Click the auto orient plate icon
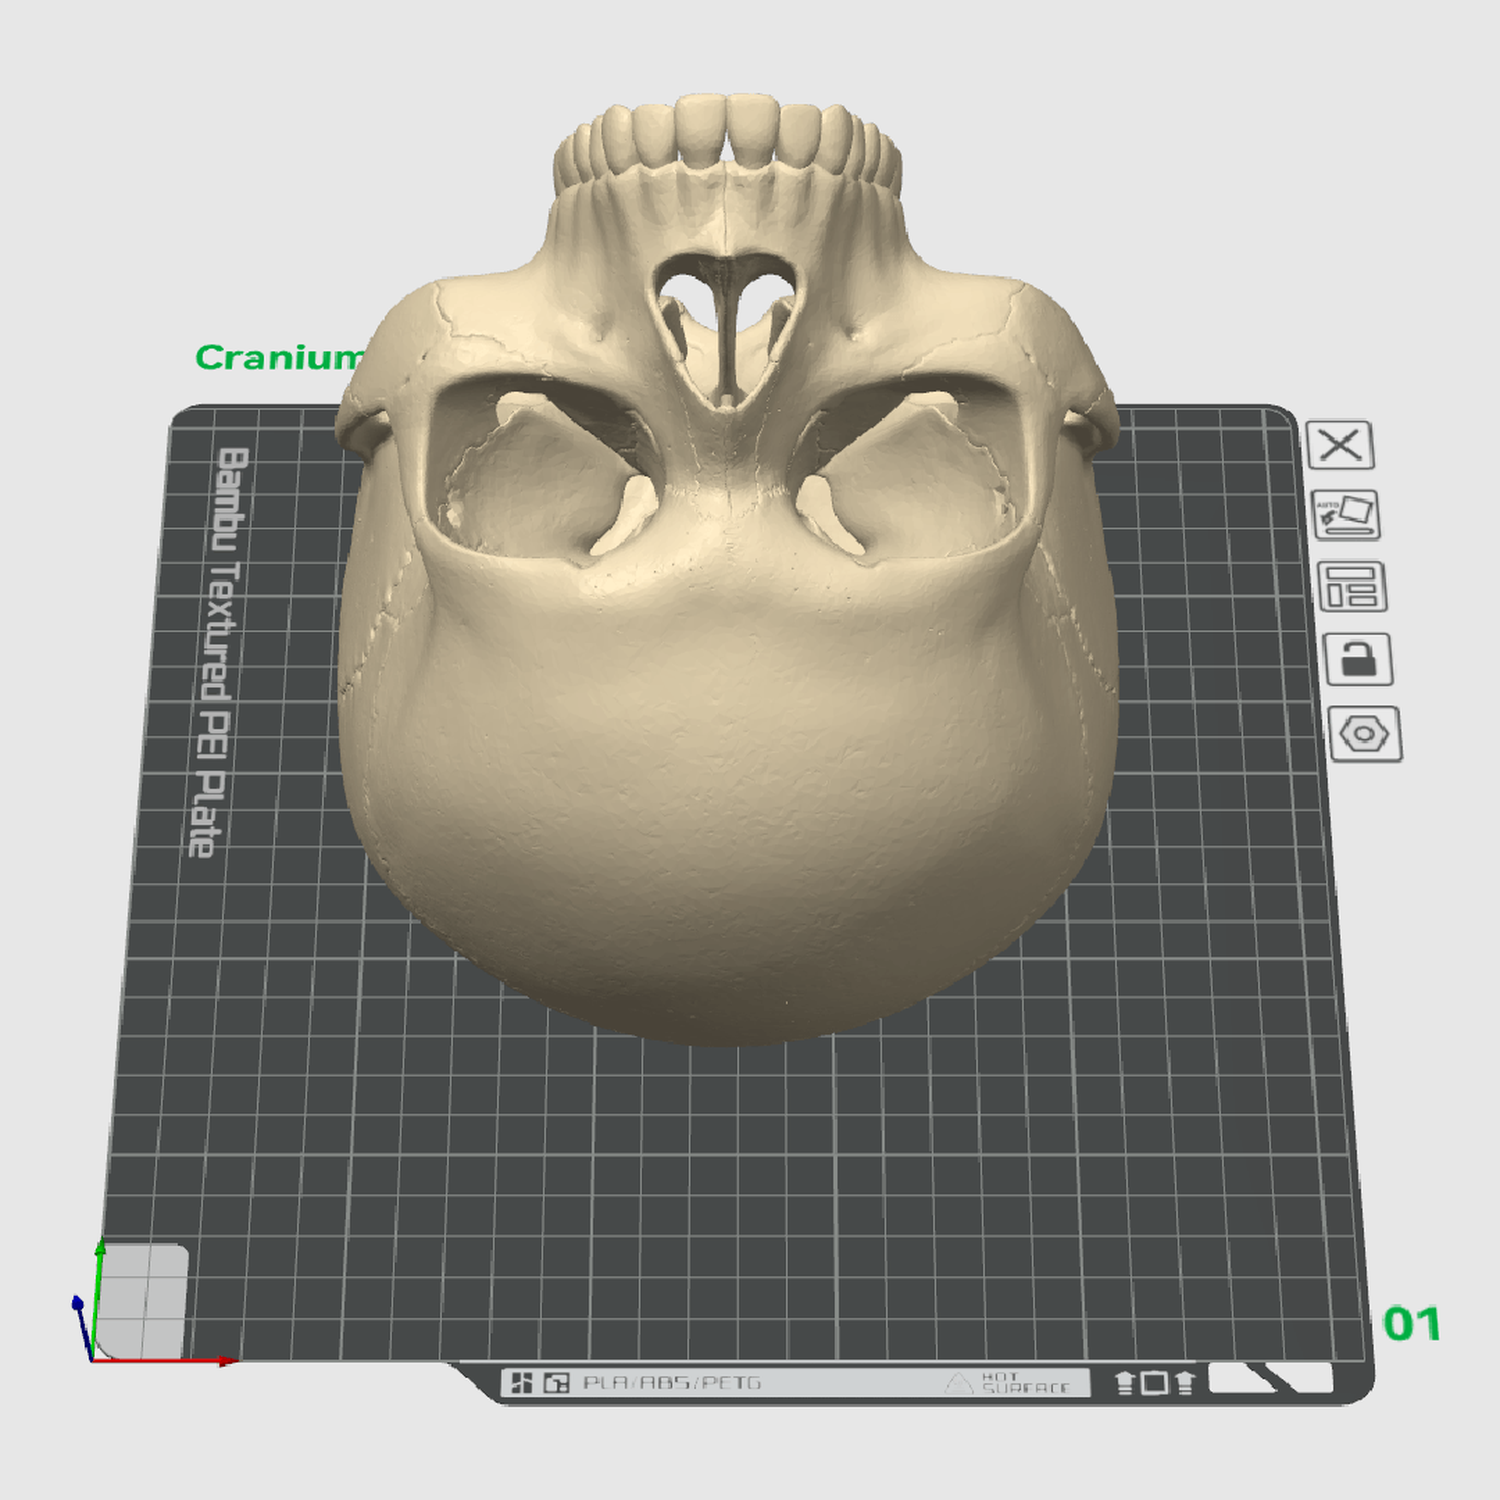The width and height of the screenshot is (1500, 1500). pyautogui.click(x=1346, y=515)
